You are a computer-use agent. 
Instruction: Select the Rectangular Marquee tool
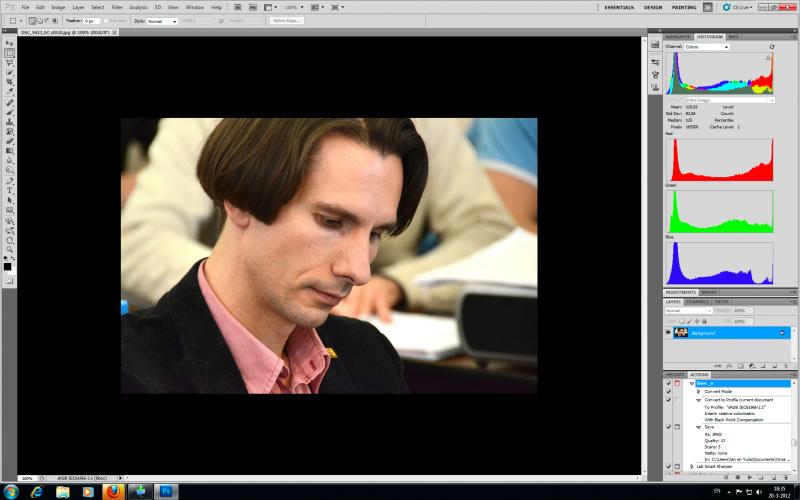pyautogui.click(x=9, y=53)
